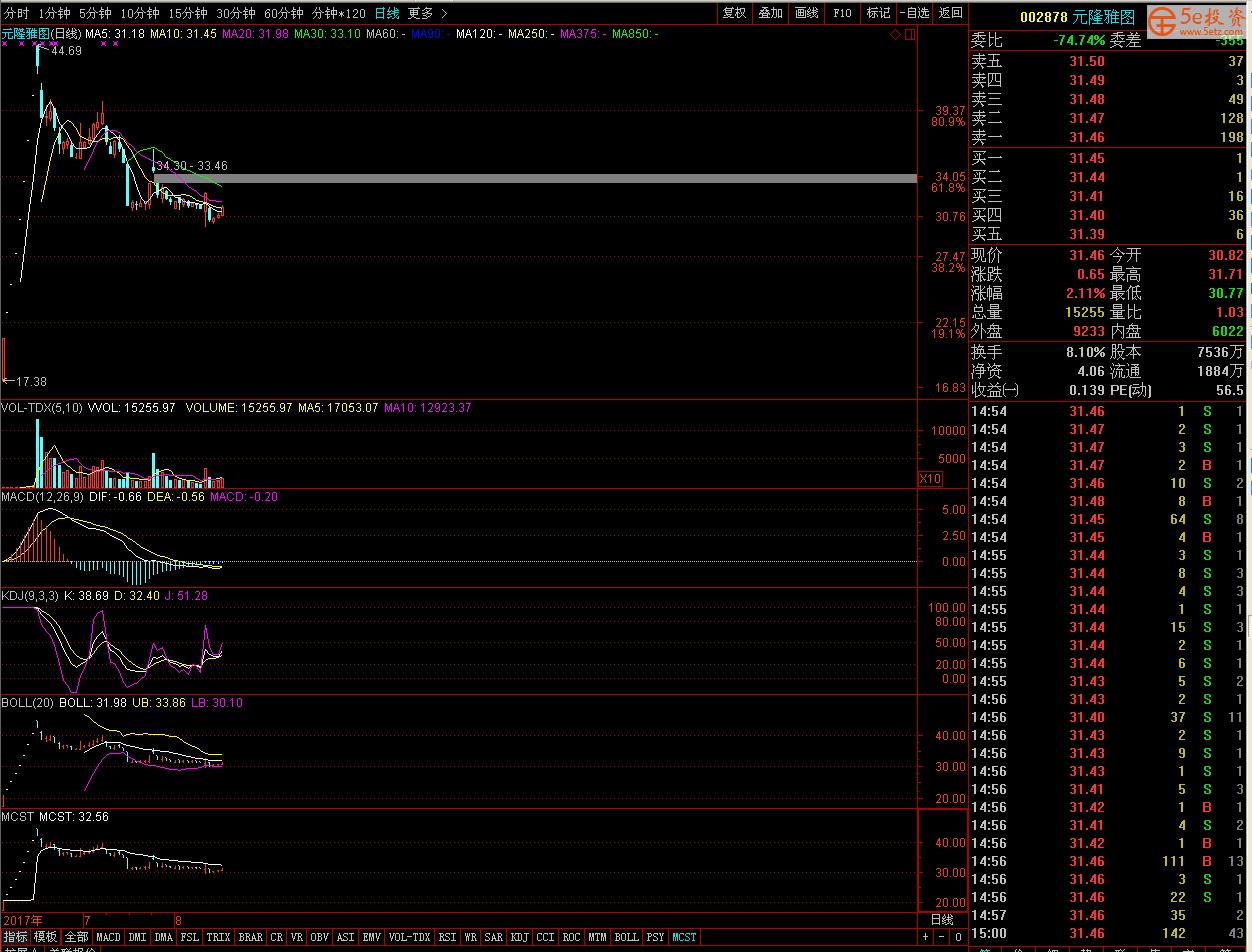Switch to the TRIX indicator tab
This screenshot has width=1252, height=952.
click(218, 937)
